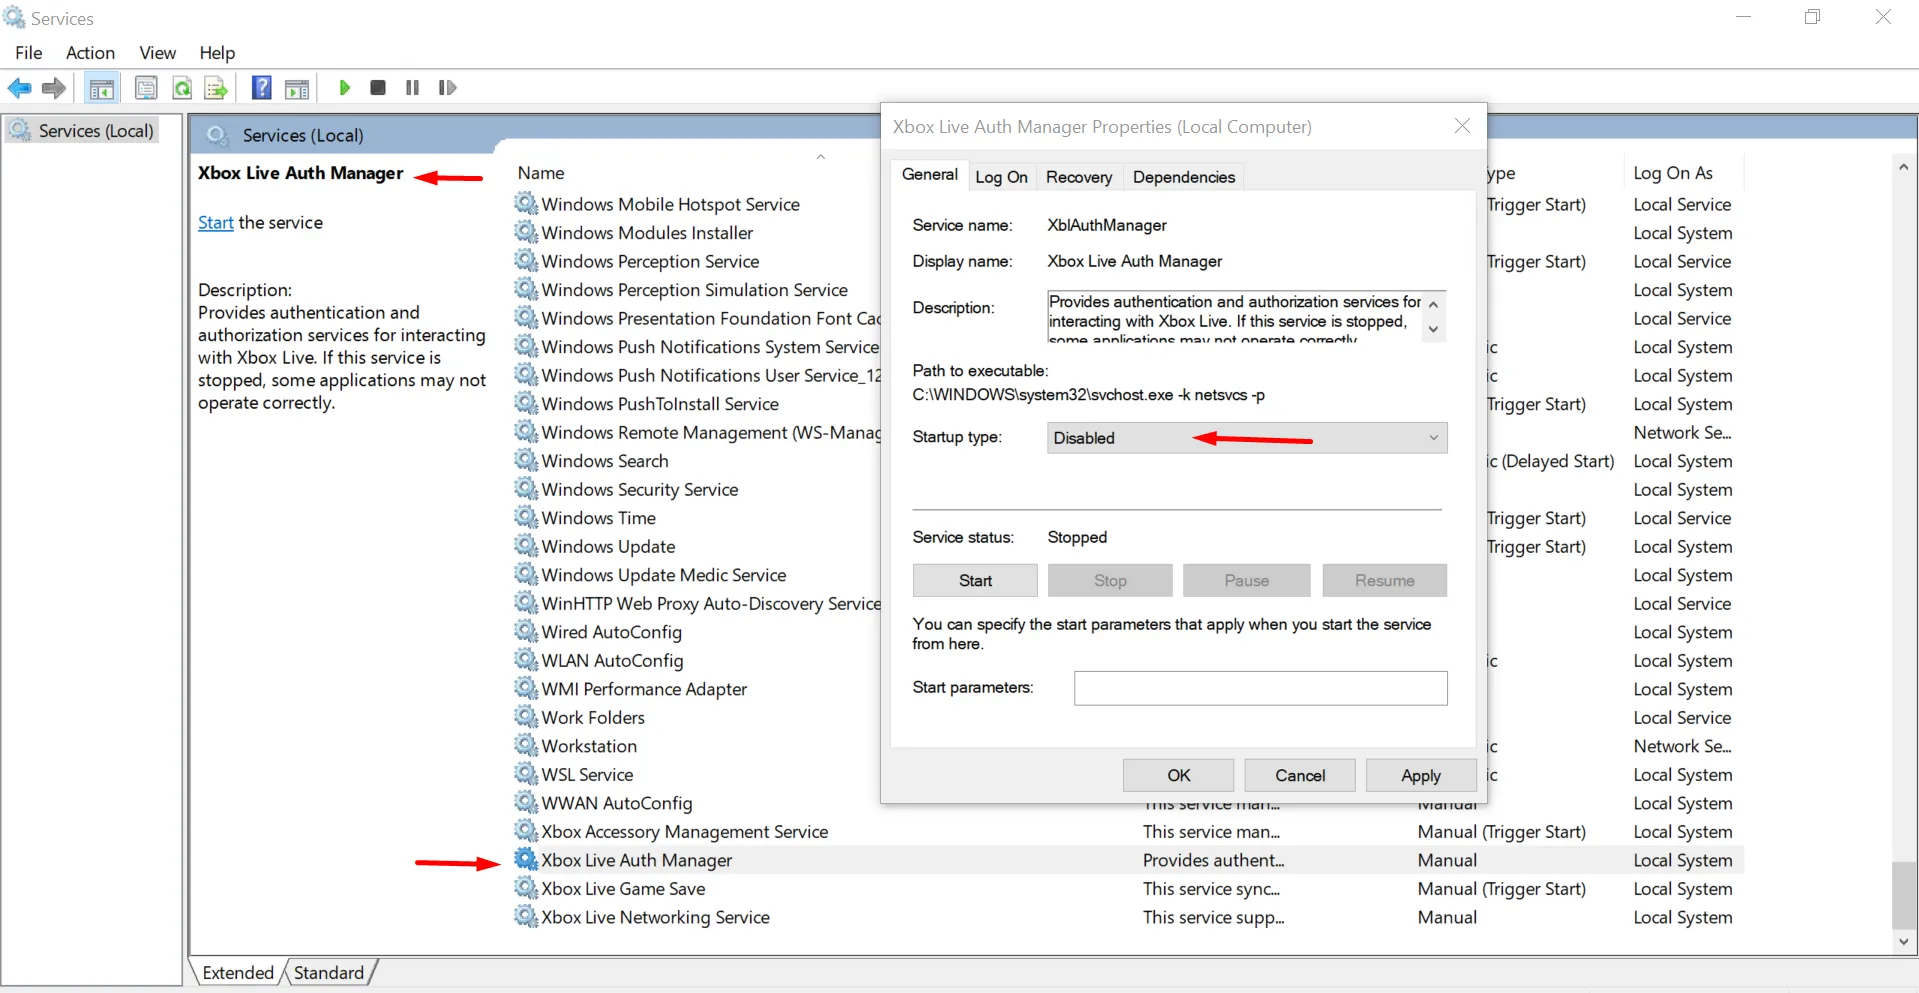Screen dimensions: 1919x993
Task: Select the Windows Update service row
Action: click(608, 547)
